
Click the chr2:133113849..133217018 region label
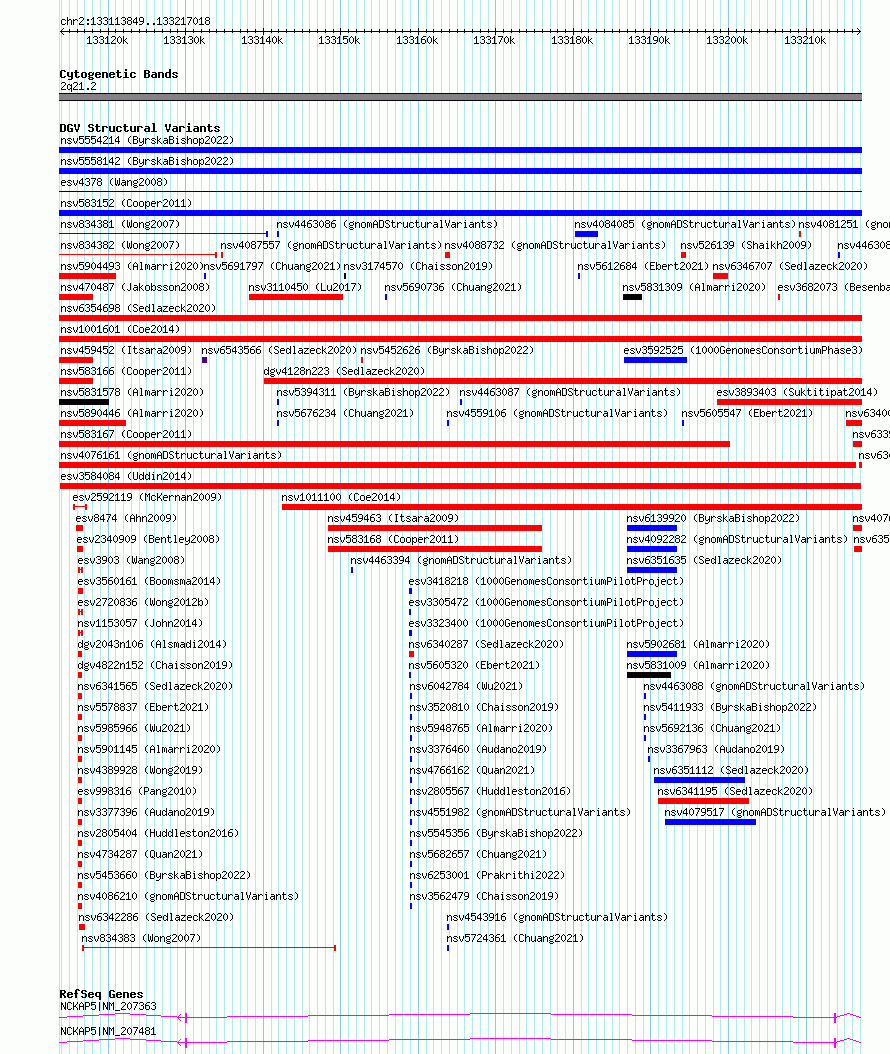point(135,22)
